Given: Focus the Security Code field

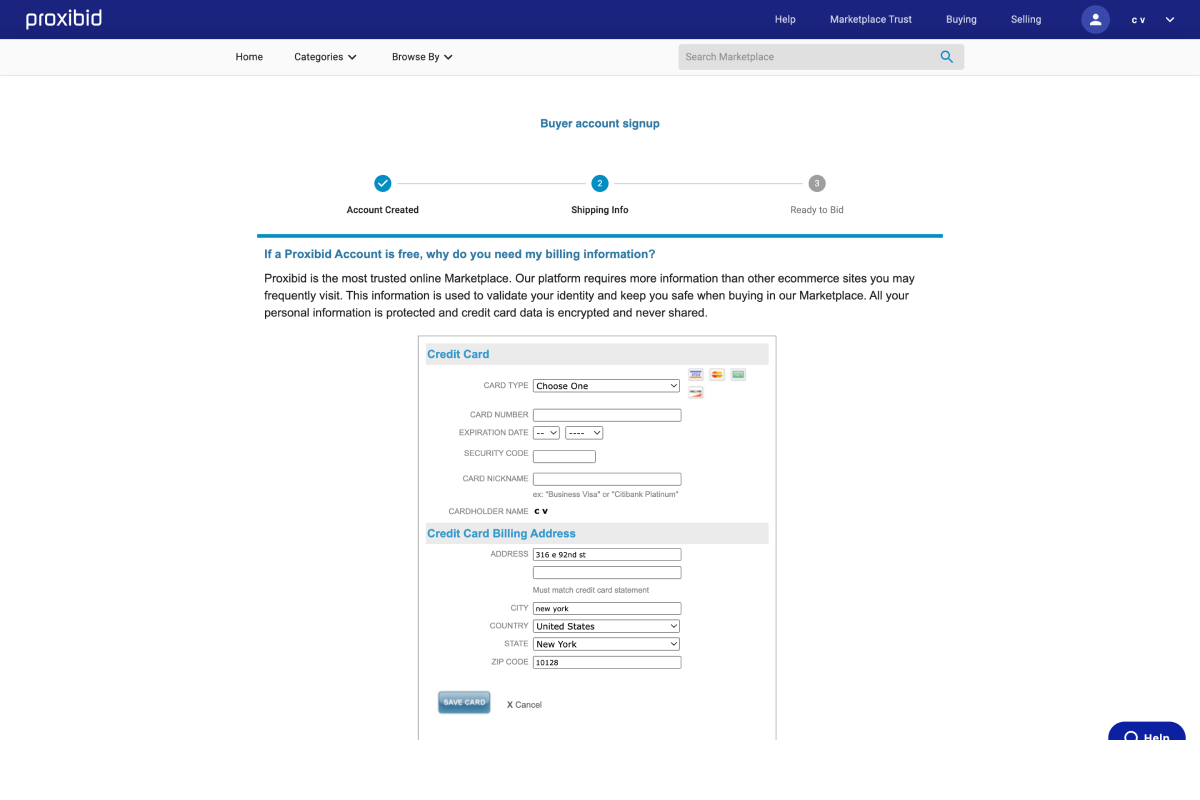Looking at the screenshot, I should coord(564,457).
